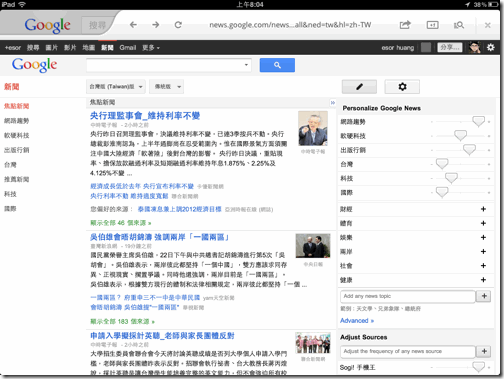The height and width of the screenshot is (379, 504).
Task: Click the Adjust frequency of news source field
Action: [x=407, y=351]
